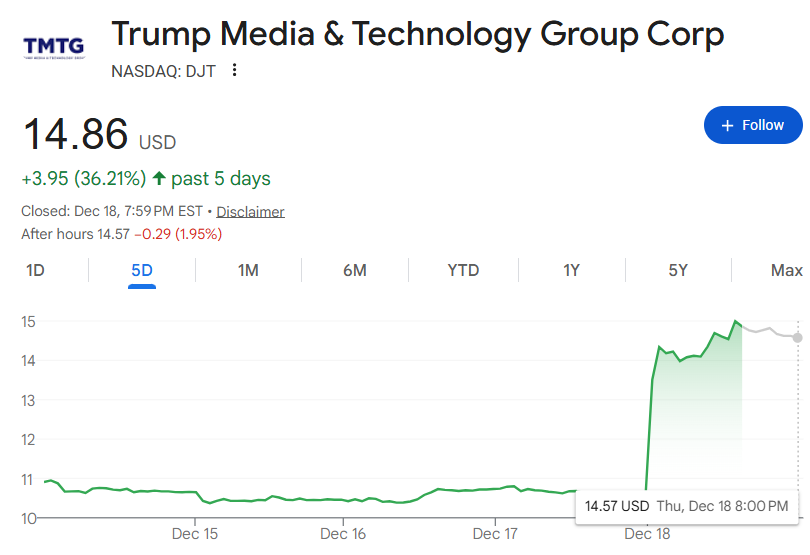
Task: Click the 14.86 current price value
Action: coord(76,135)
